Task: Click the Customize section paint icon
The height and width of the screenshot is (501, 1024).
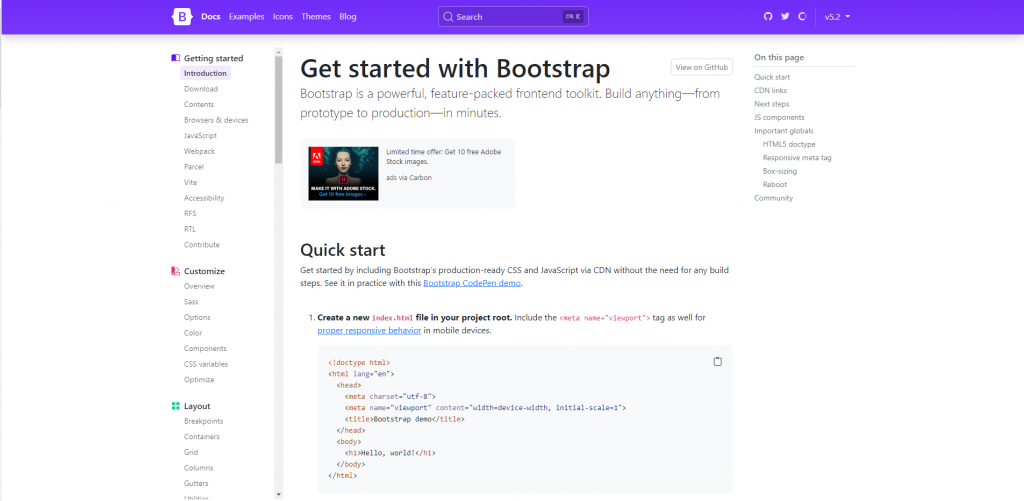Action: 175,270
